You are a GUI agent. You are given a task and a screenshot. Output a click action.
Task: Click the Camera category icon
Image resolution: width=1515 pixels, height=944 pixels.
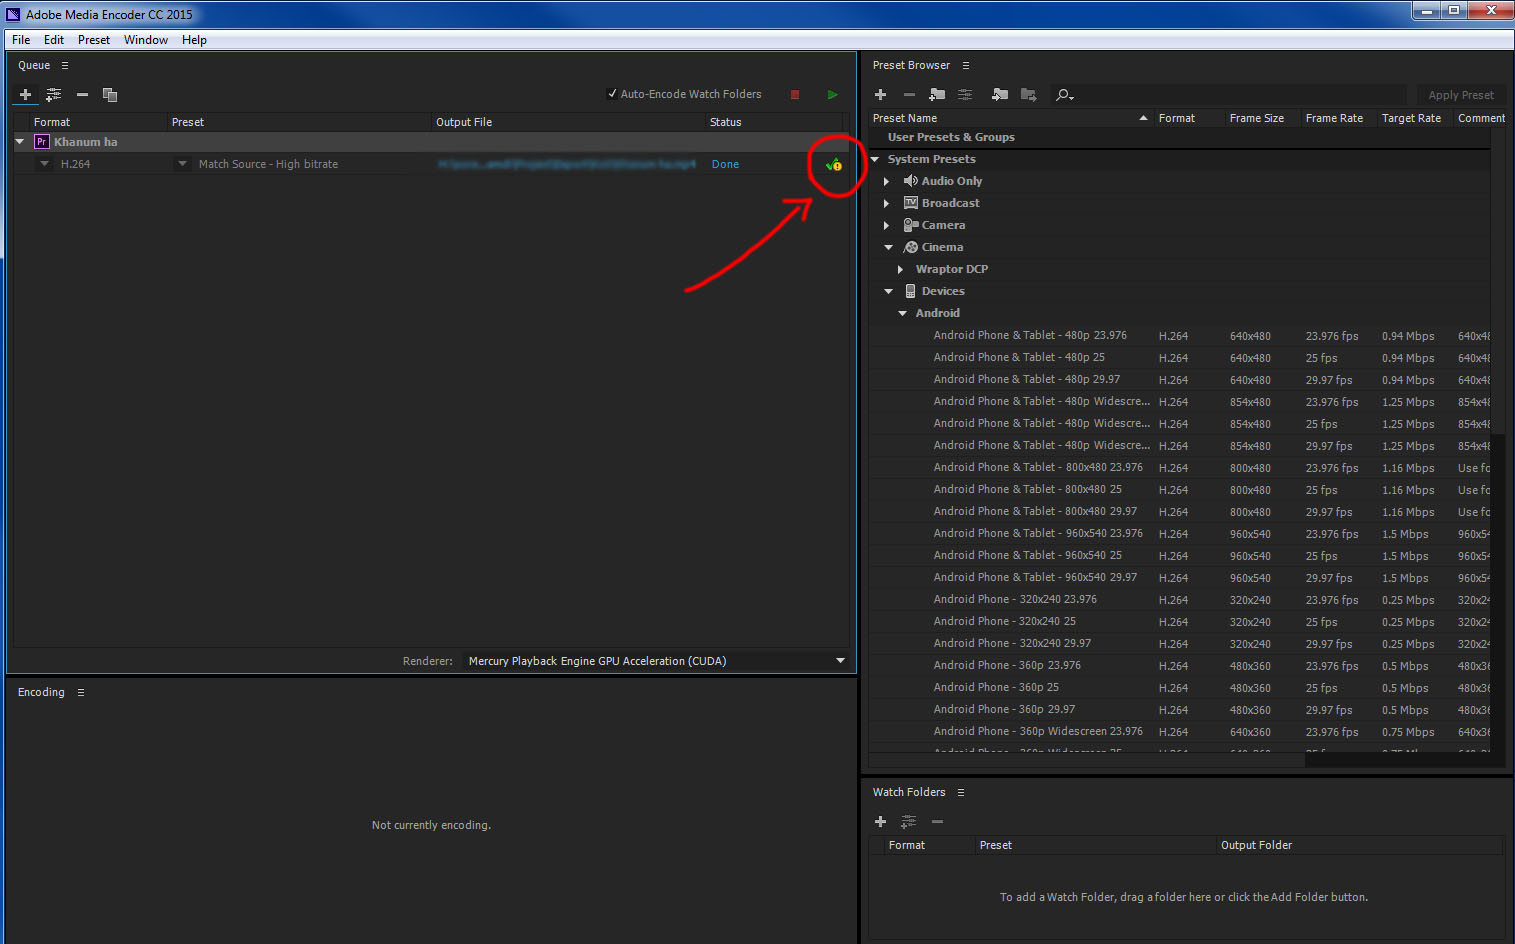pyautogui.click(x=911, y=225)
